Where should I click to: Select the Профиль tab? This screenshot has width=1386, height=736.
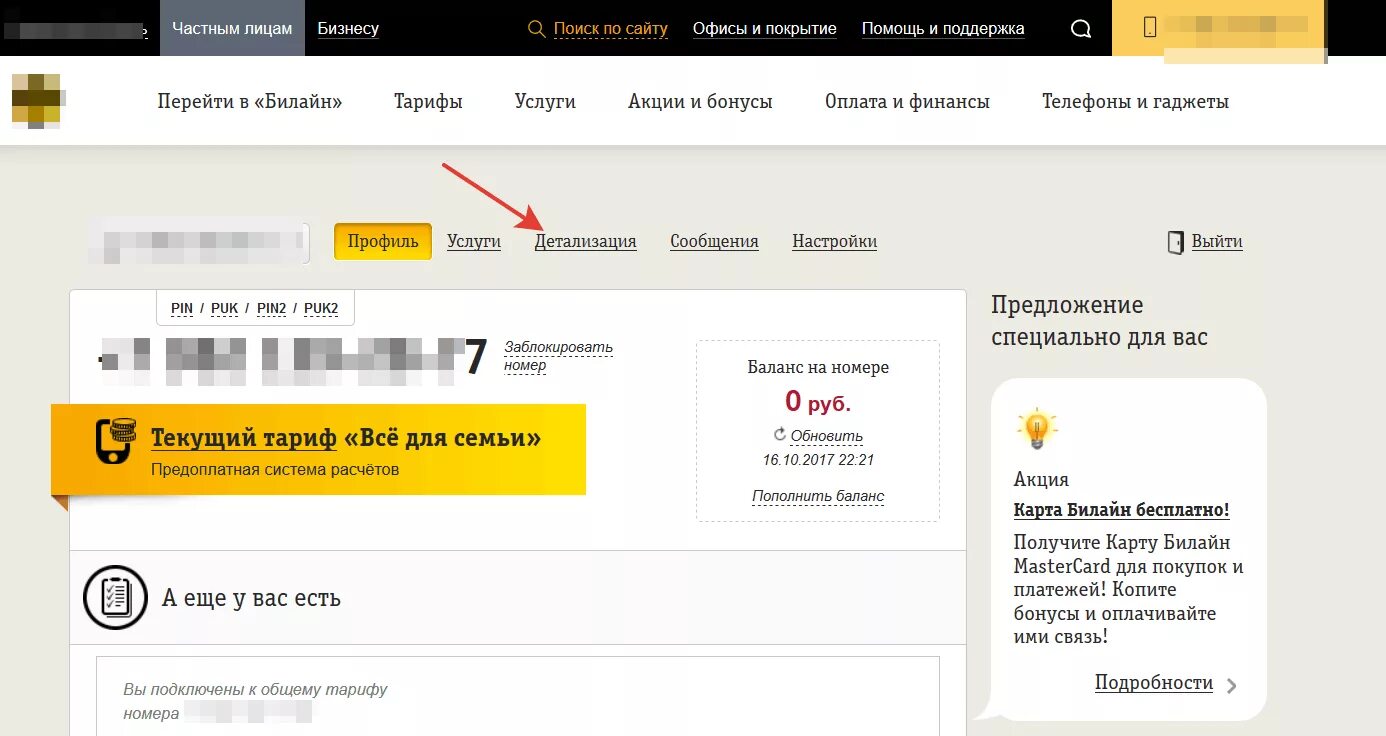click(383, 242)
